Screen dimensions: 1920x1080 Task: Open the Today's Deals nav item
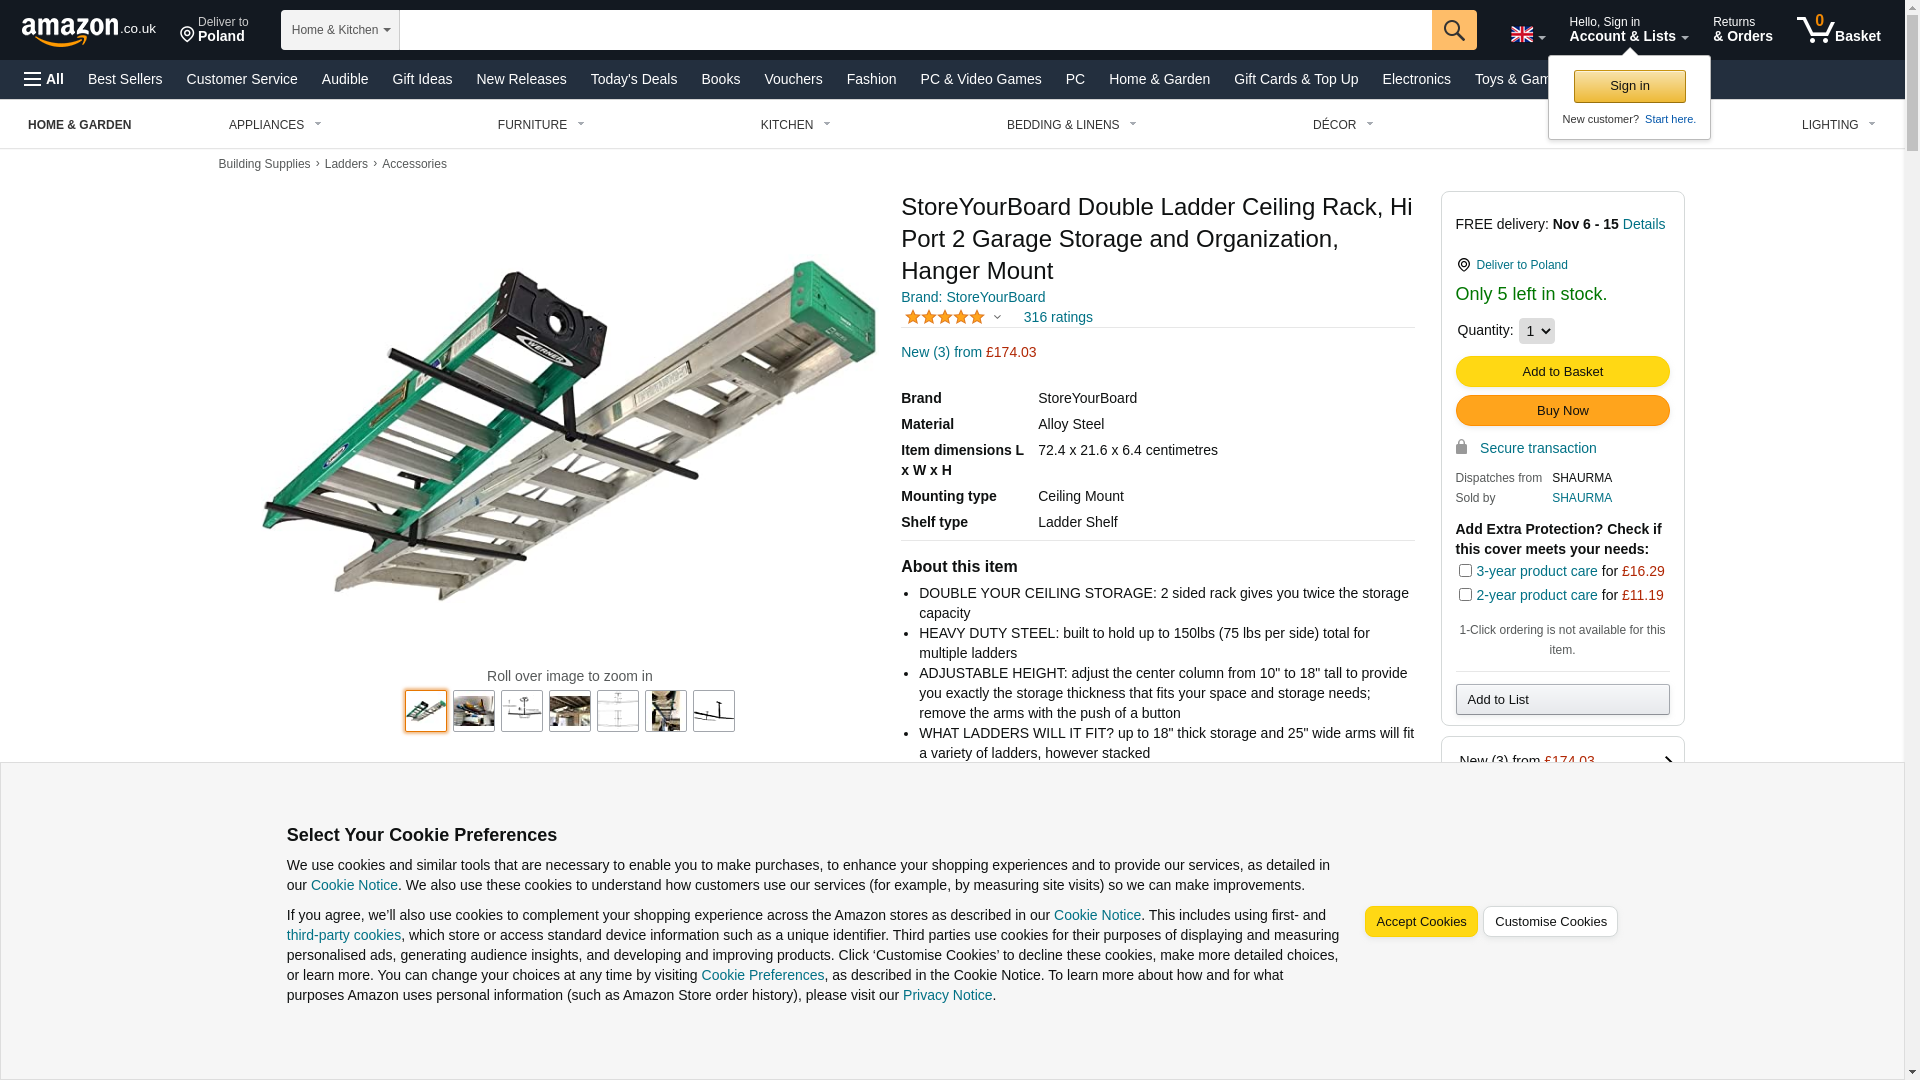[633, 79]
